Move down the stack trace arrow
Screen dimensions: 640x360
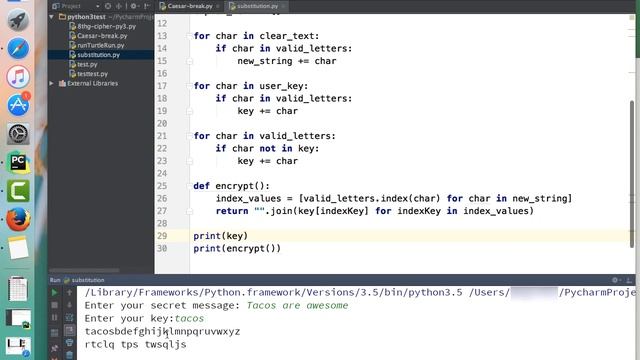[x=69, y=305]
